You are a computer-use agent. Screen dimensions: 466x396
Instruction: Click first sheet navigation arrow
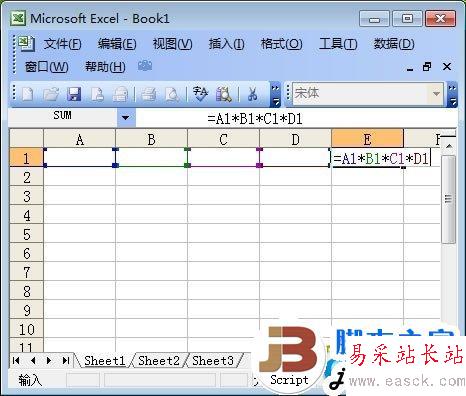16,360
